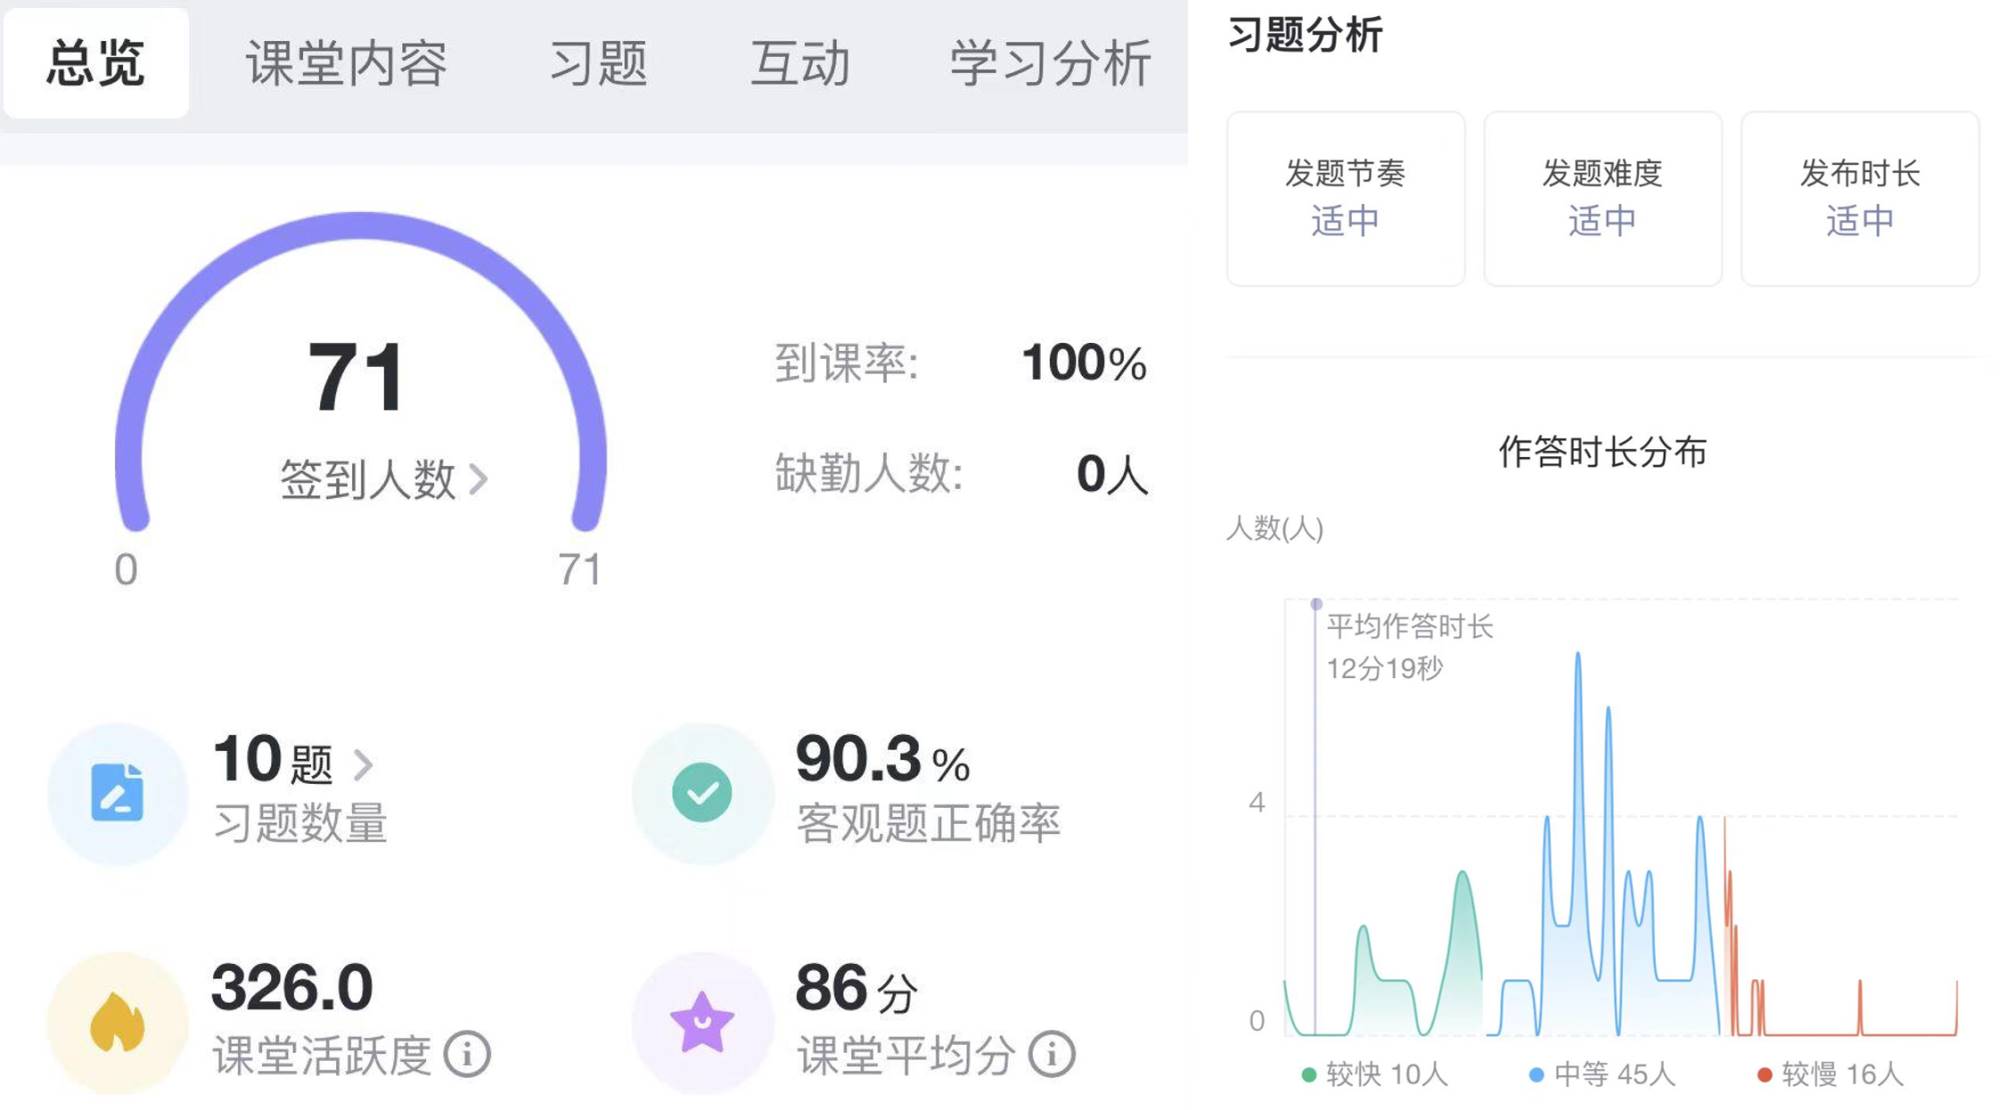
Task: Switch to the 课堂内容 tab
Action: pos(346,63)
